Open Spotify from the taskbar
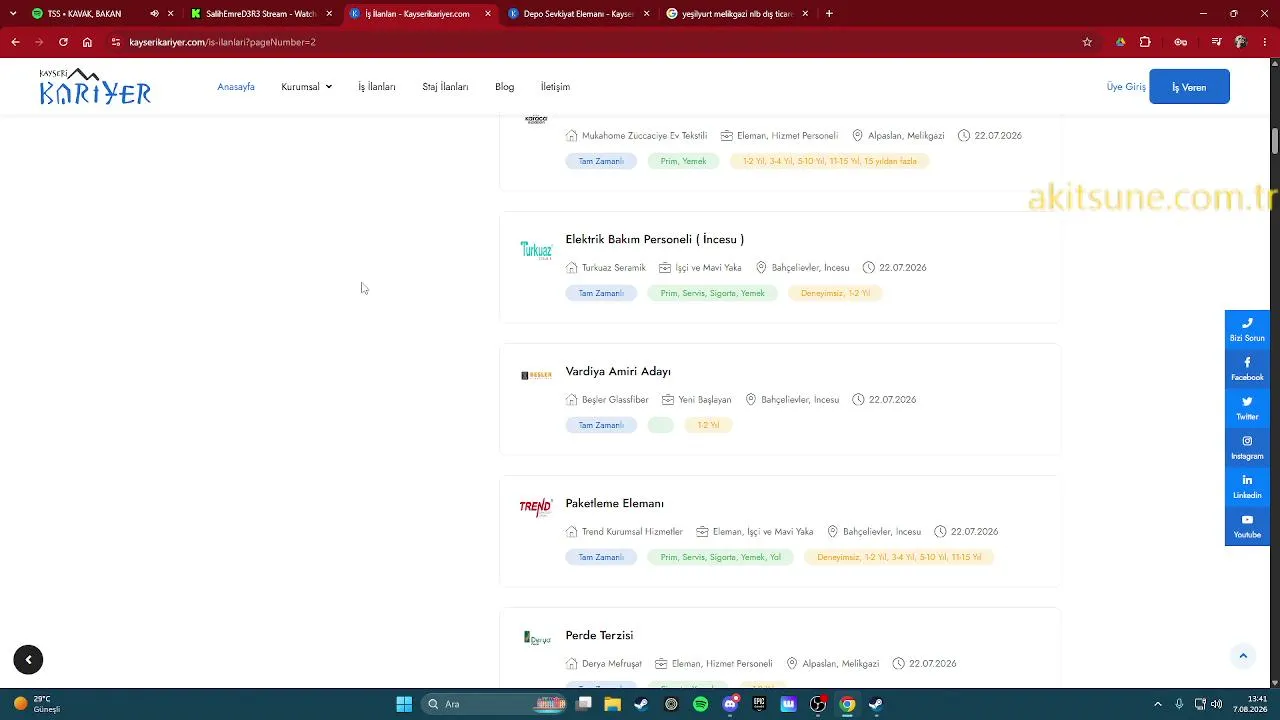Viewport: 1280px width, 720px height. (x=700, y=704)
